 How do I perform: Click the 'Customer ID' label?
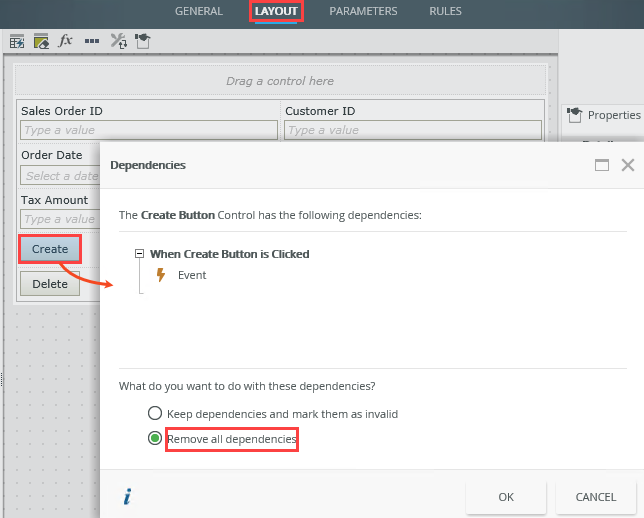point(320,111)
